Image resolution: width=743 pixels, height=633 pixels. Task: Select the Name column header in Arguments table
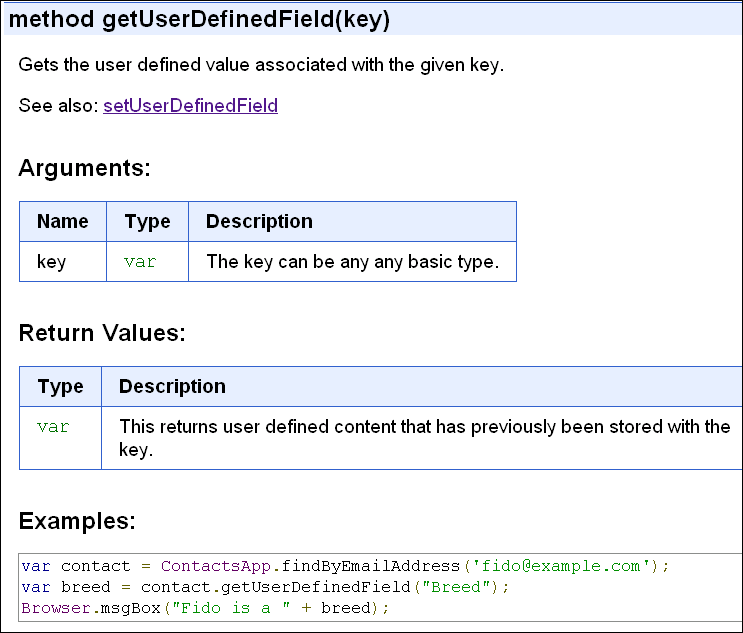(x=63, y=221)
